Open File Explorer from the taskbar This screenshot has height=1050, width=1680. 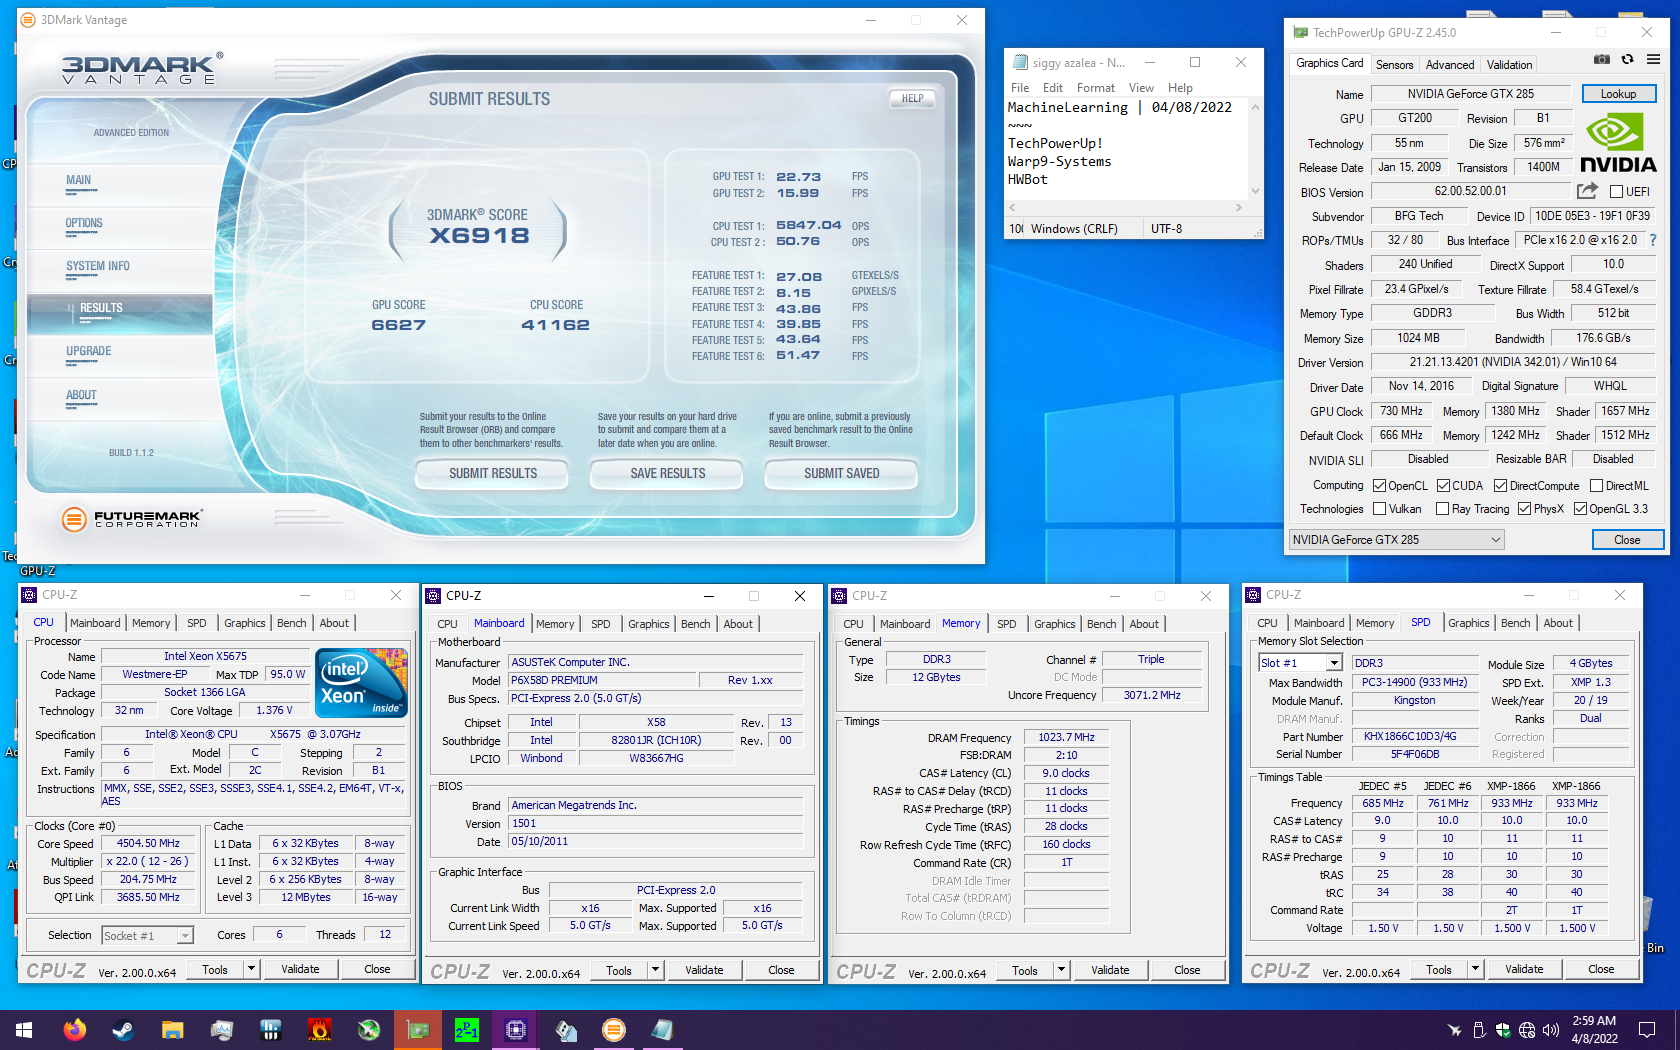(172, 1029)
